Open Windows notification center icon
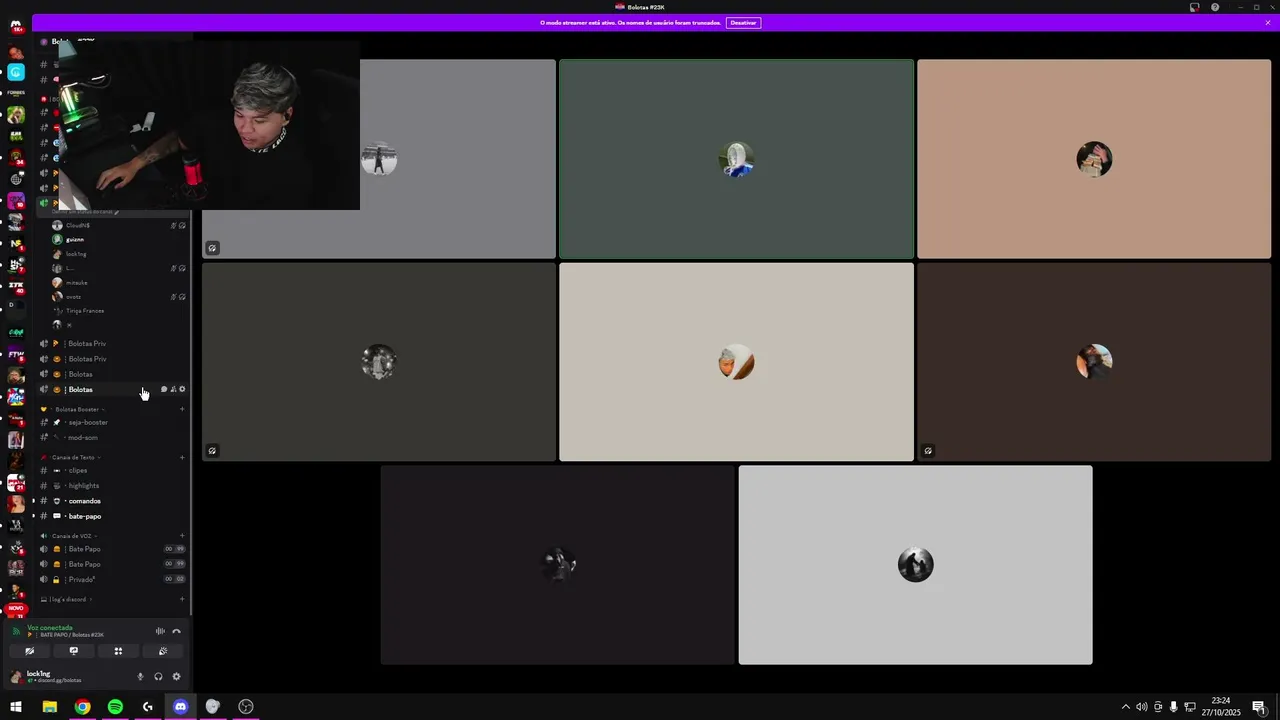This screenshot has height=720, width=1280. tap(1259, 707)
